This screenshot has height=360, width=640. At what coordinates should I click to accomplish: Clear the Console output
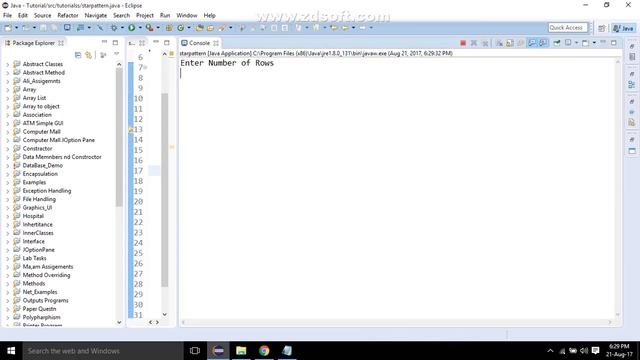pyautogui.click(x=499, y=43)
